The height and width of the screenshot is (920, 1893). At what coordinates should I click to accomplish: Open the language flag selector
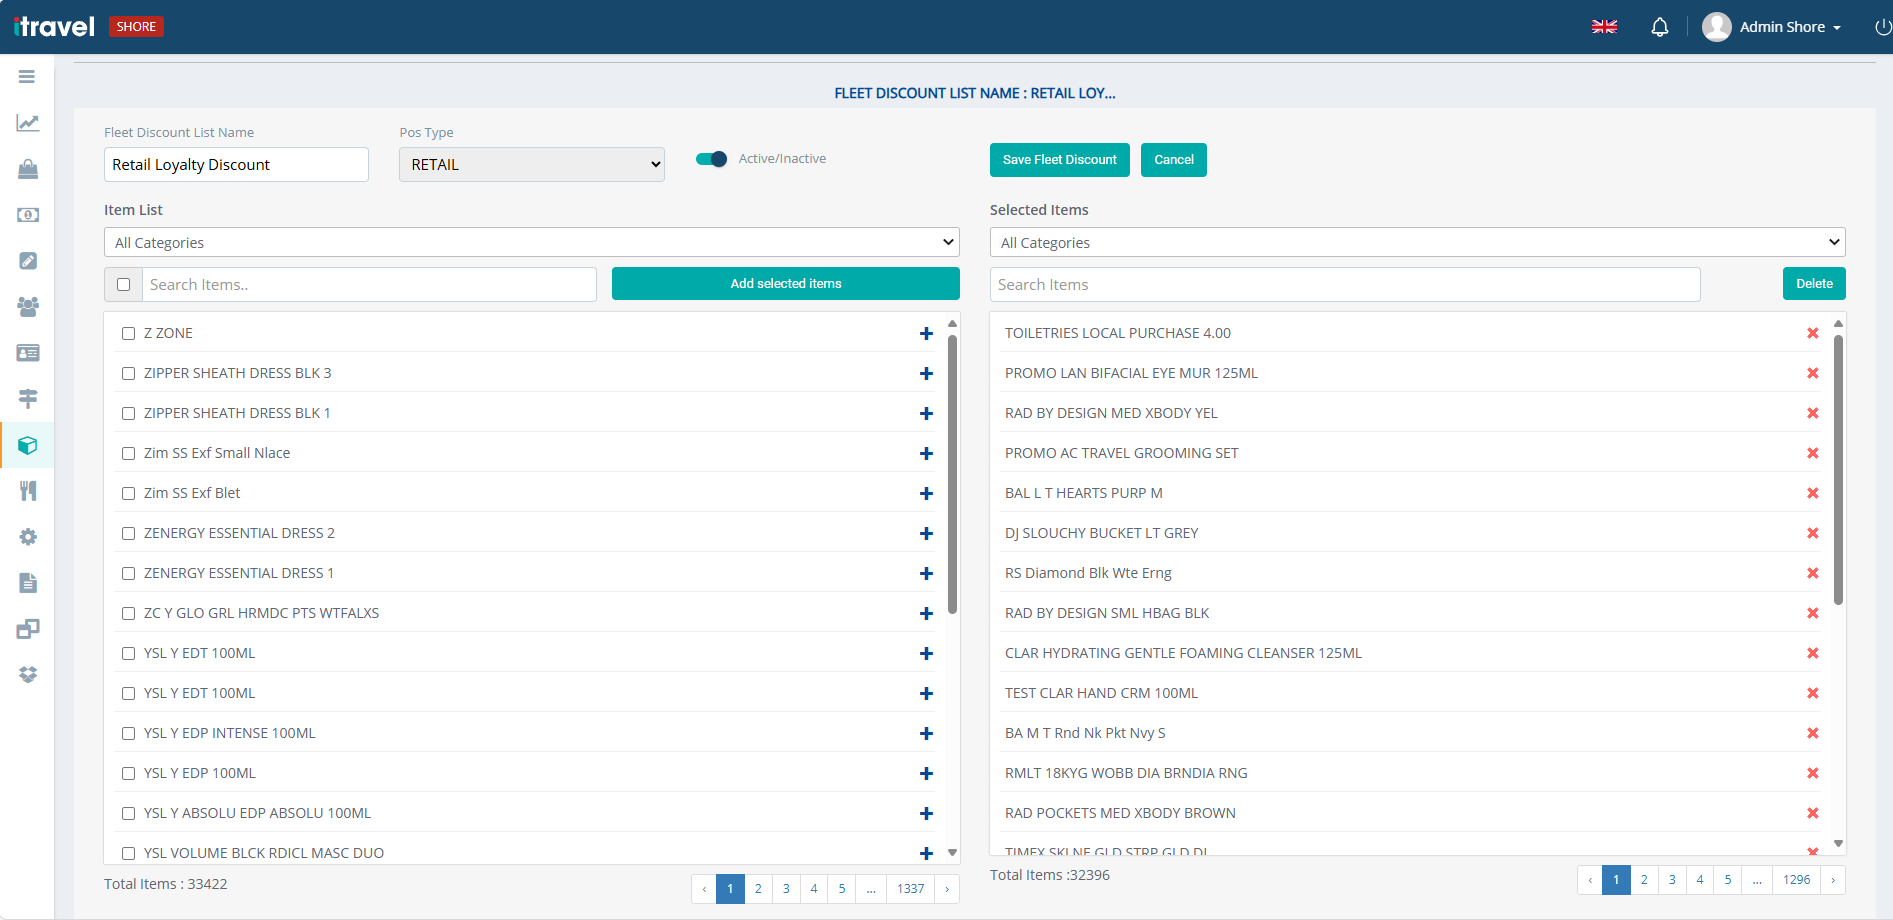1604,27
